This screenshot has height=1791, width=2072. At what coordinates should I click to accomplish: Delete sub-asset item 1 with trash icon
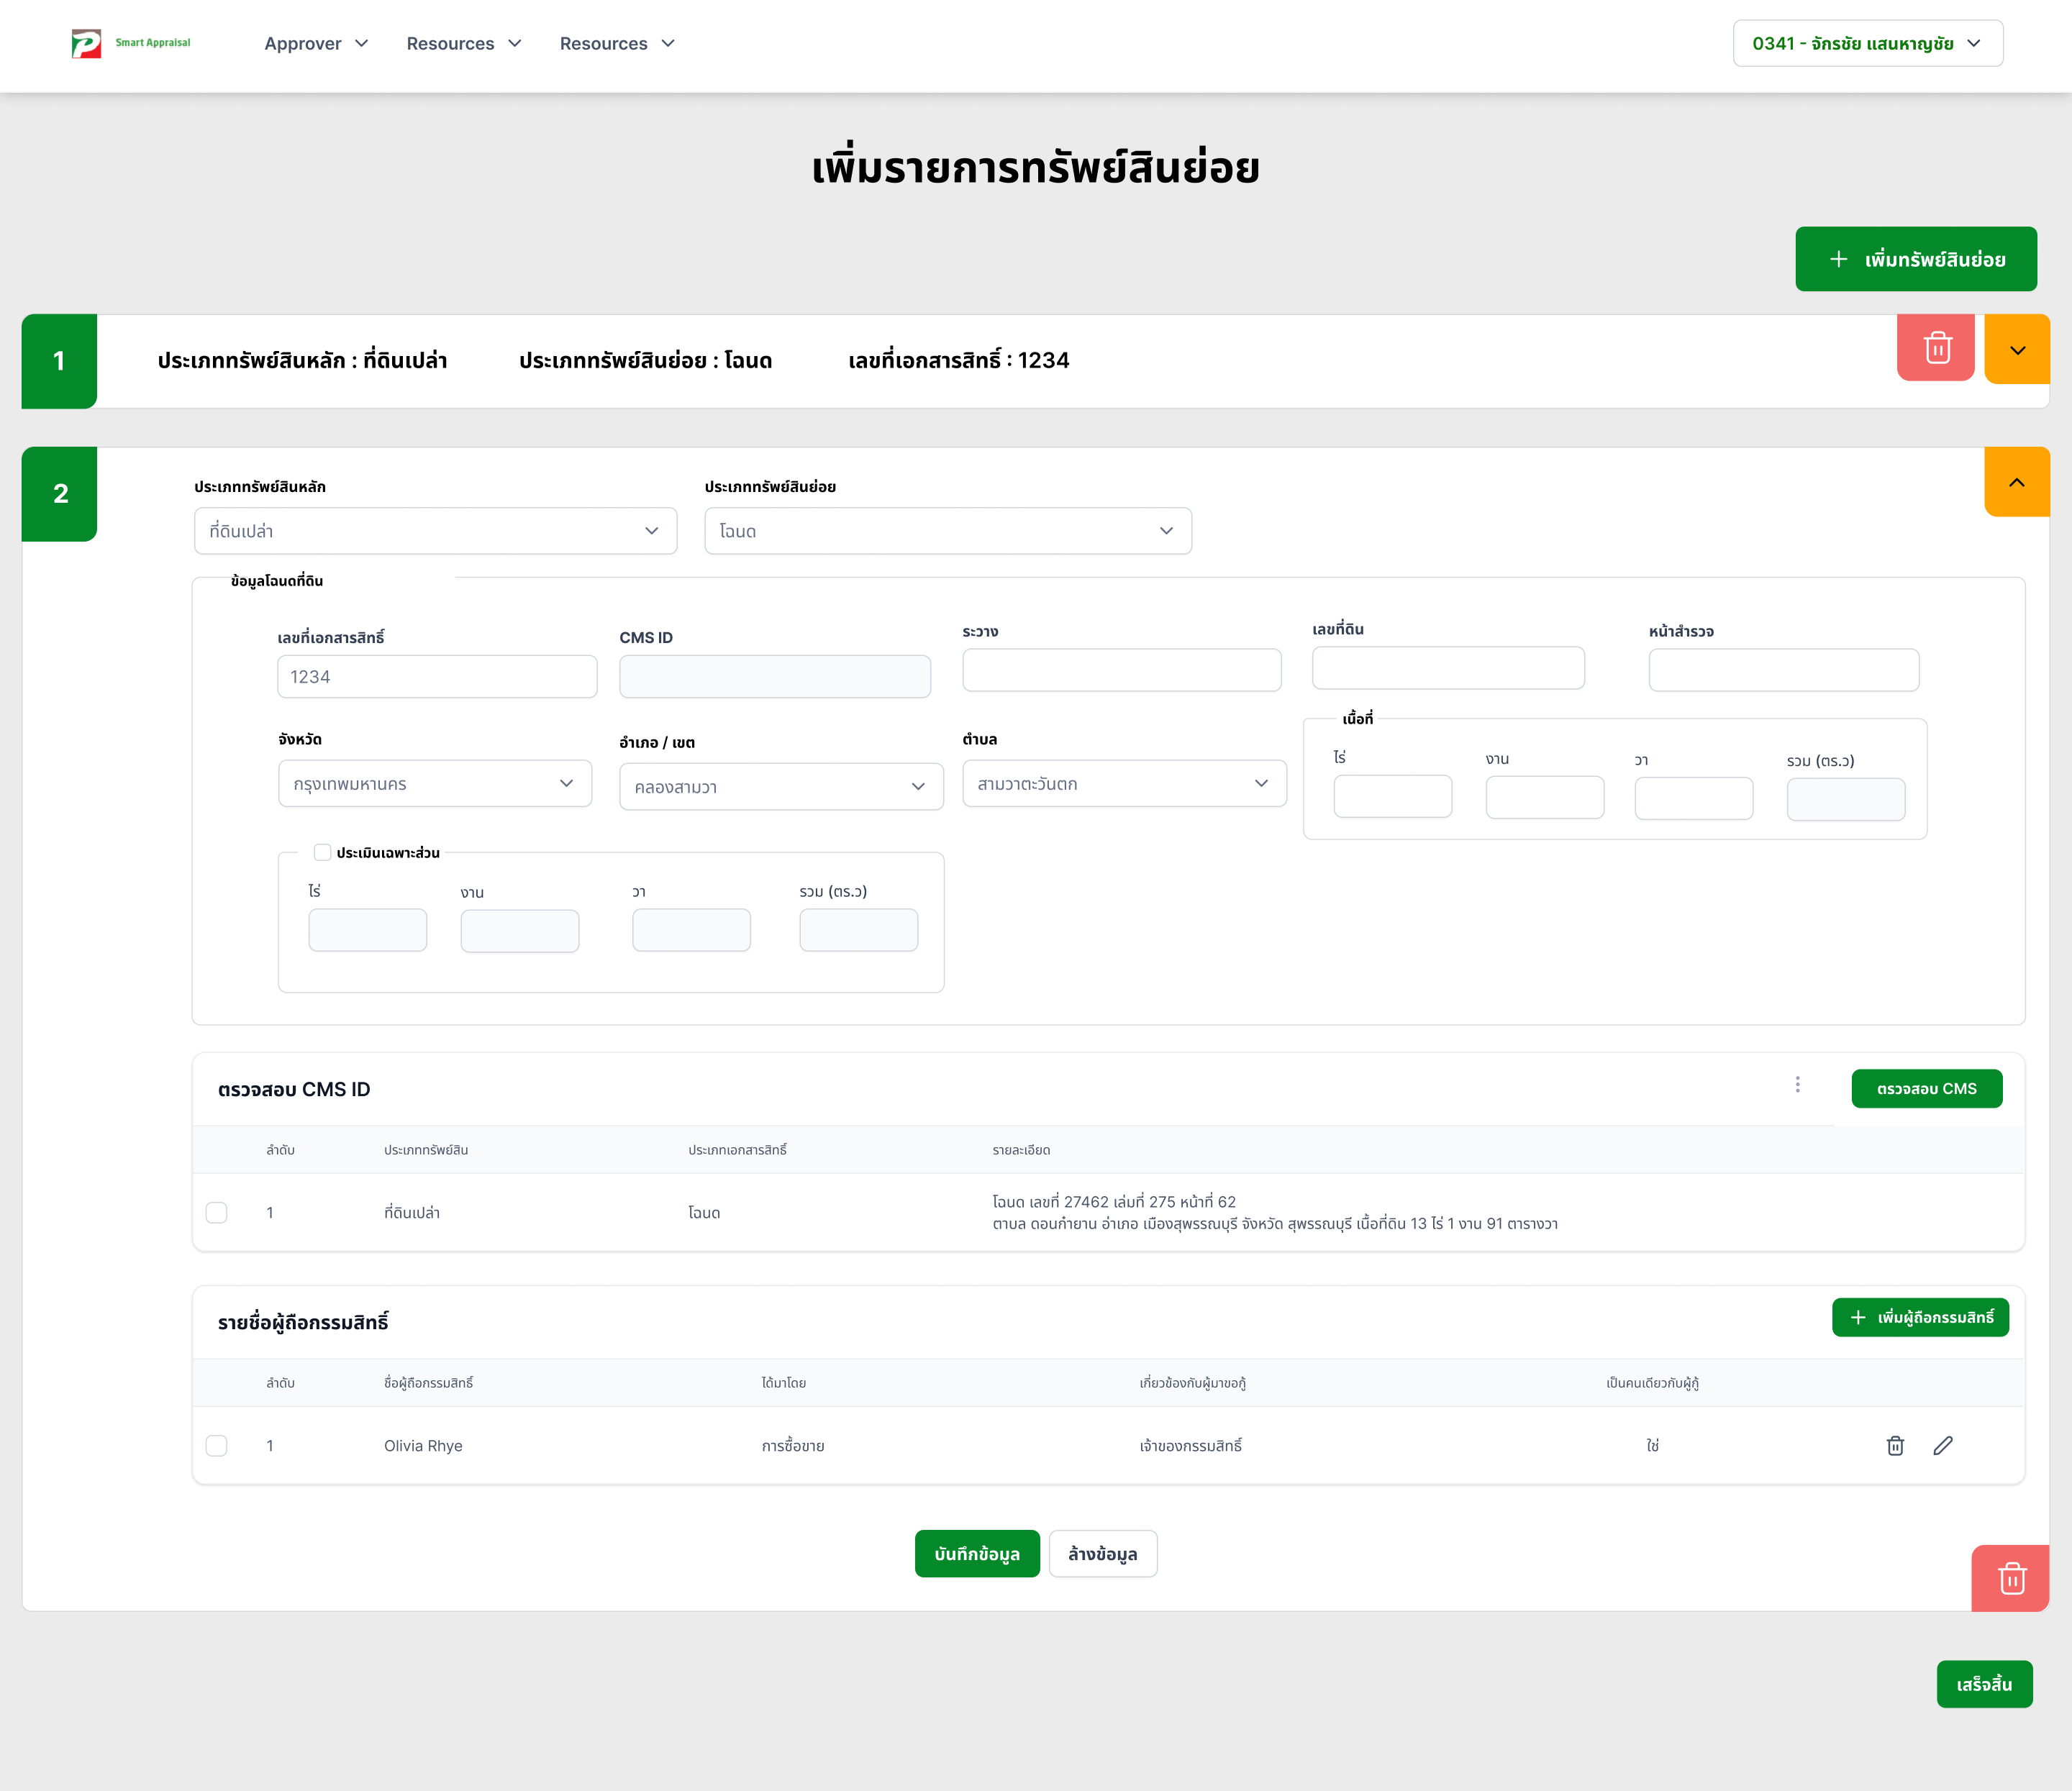pyautogui.click(x=1936, y=348)
